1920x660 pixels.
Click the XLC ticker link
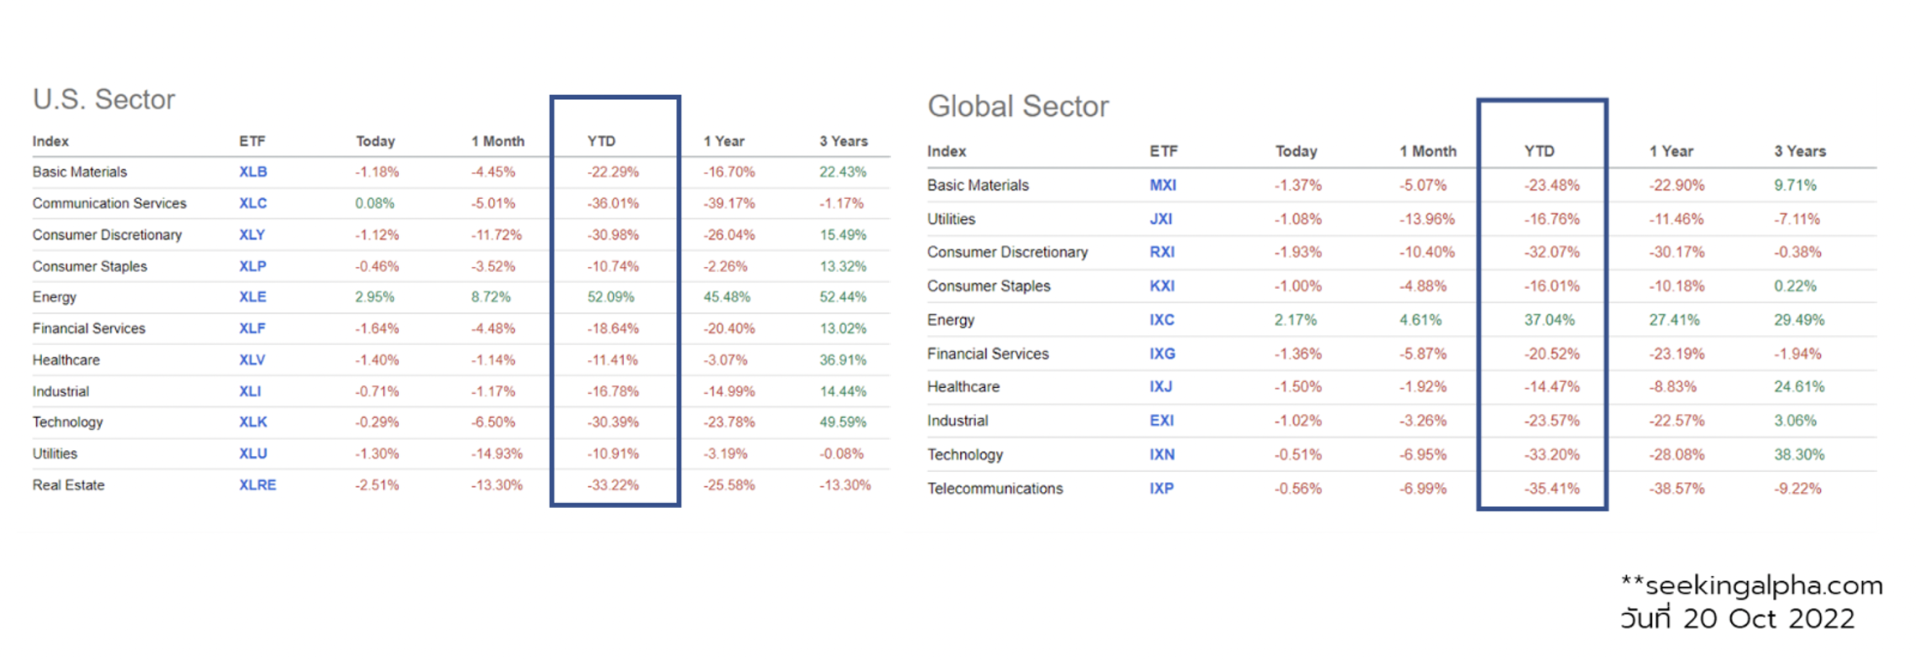coord(253,203)
